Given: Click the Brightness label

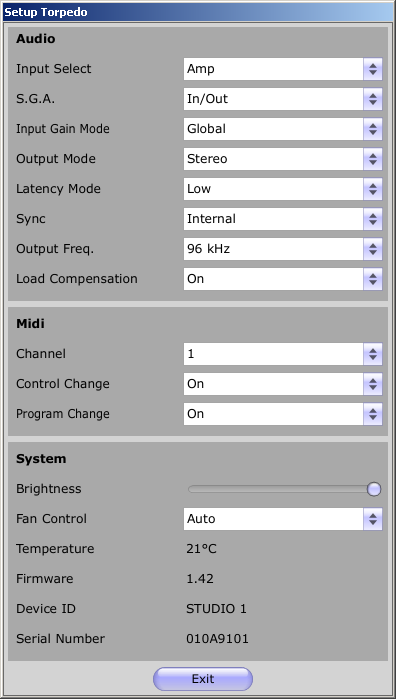Looking at the screenshot, I should point(49,489).
